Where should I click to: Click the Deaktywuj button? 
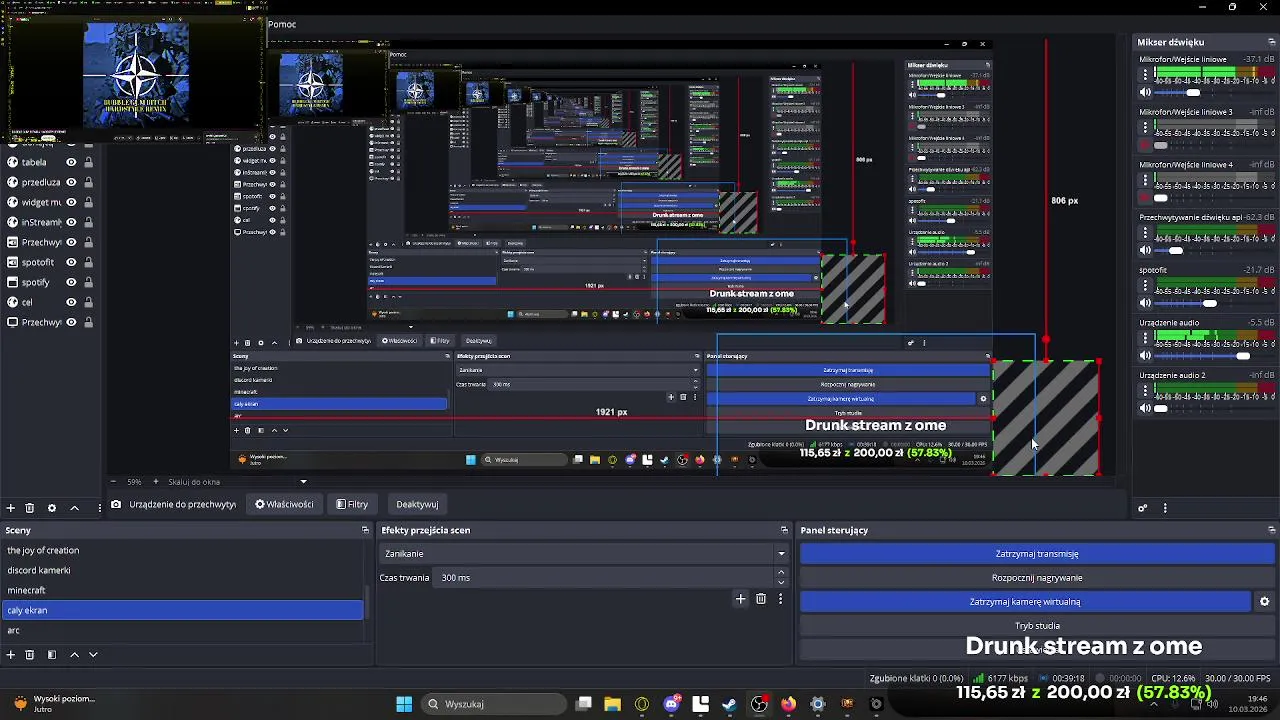coord(417,504)
